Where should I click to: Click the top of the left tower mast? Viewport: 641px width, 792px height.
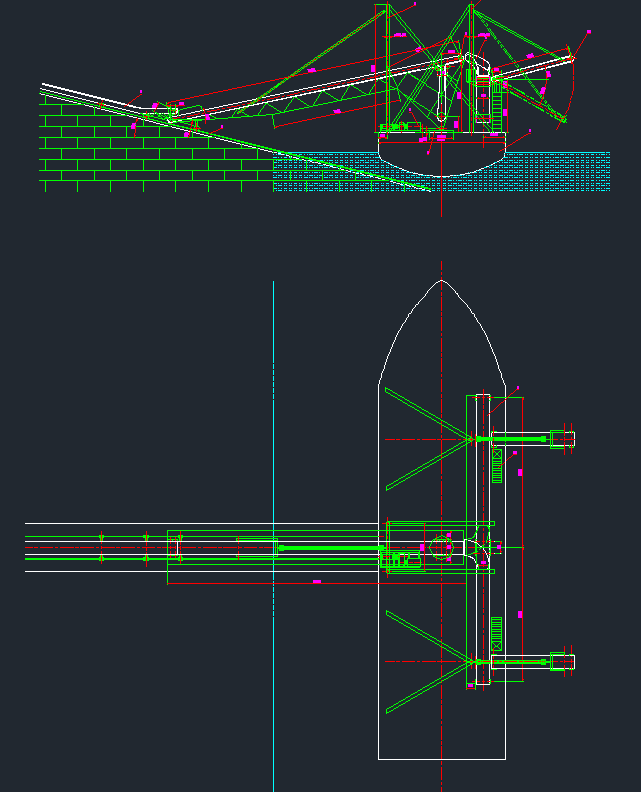click(381, 7)
